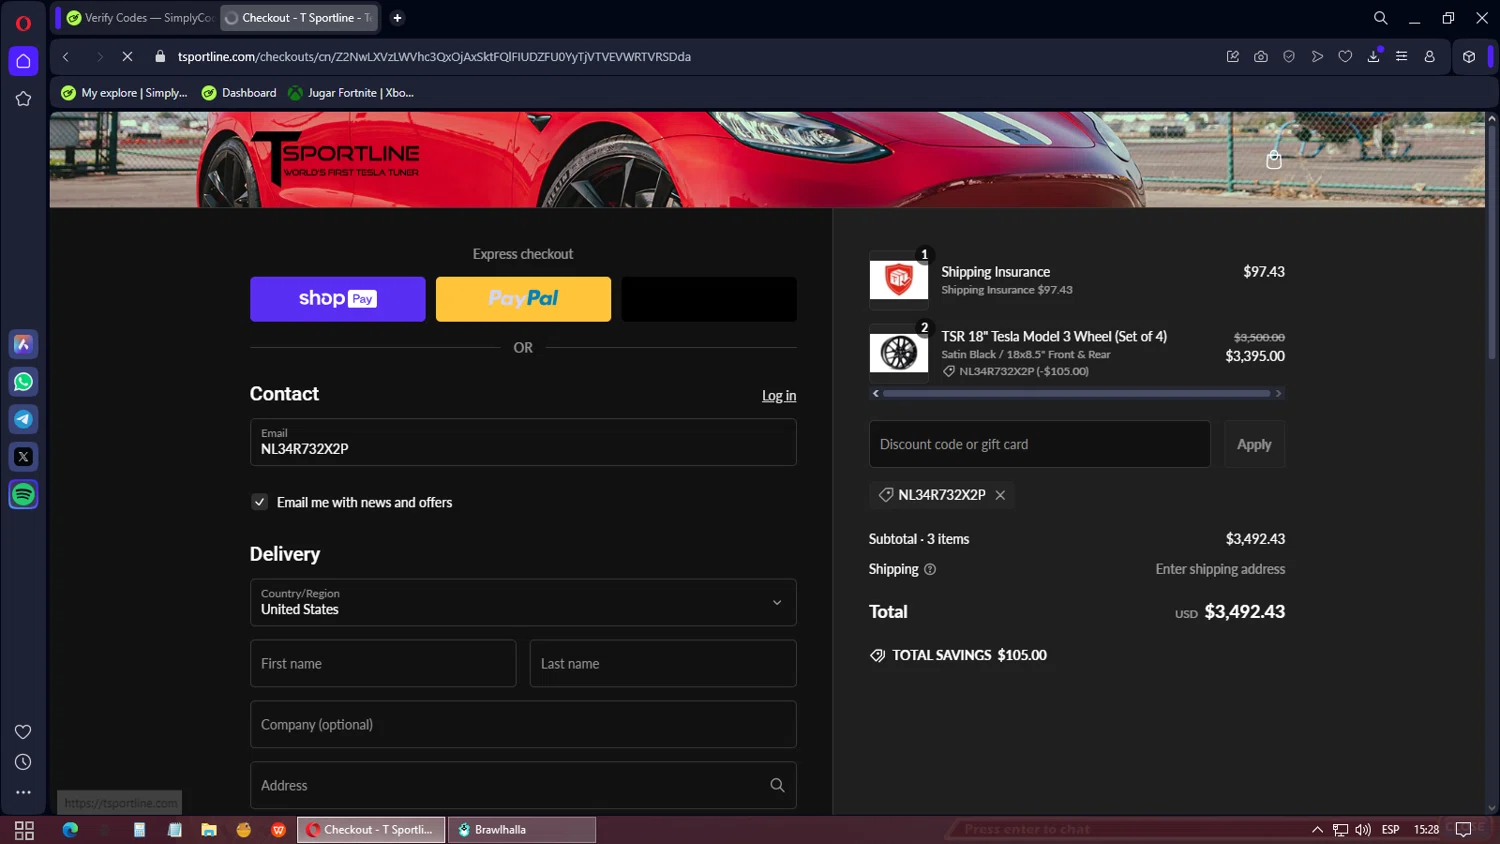Toggle Email me with news and offers

point(260,502)
